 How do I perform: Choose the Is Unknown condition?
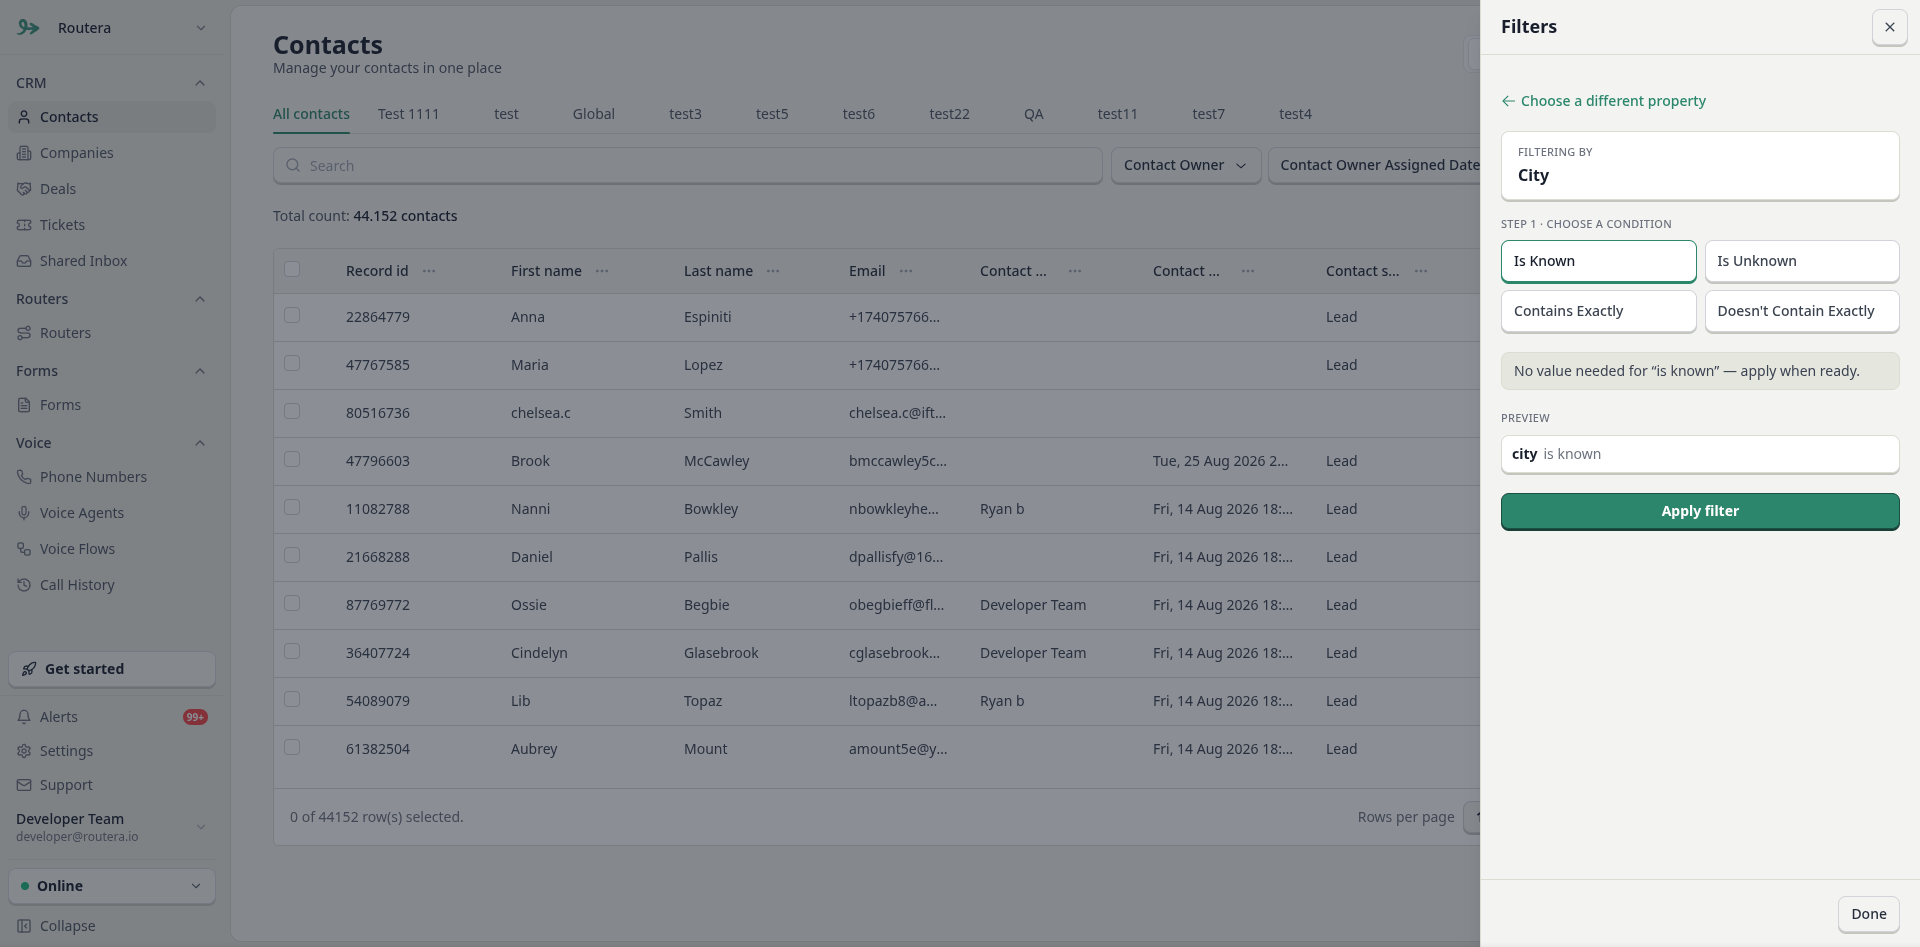point(1802,261)
